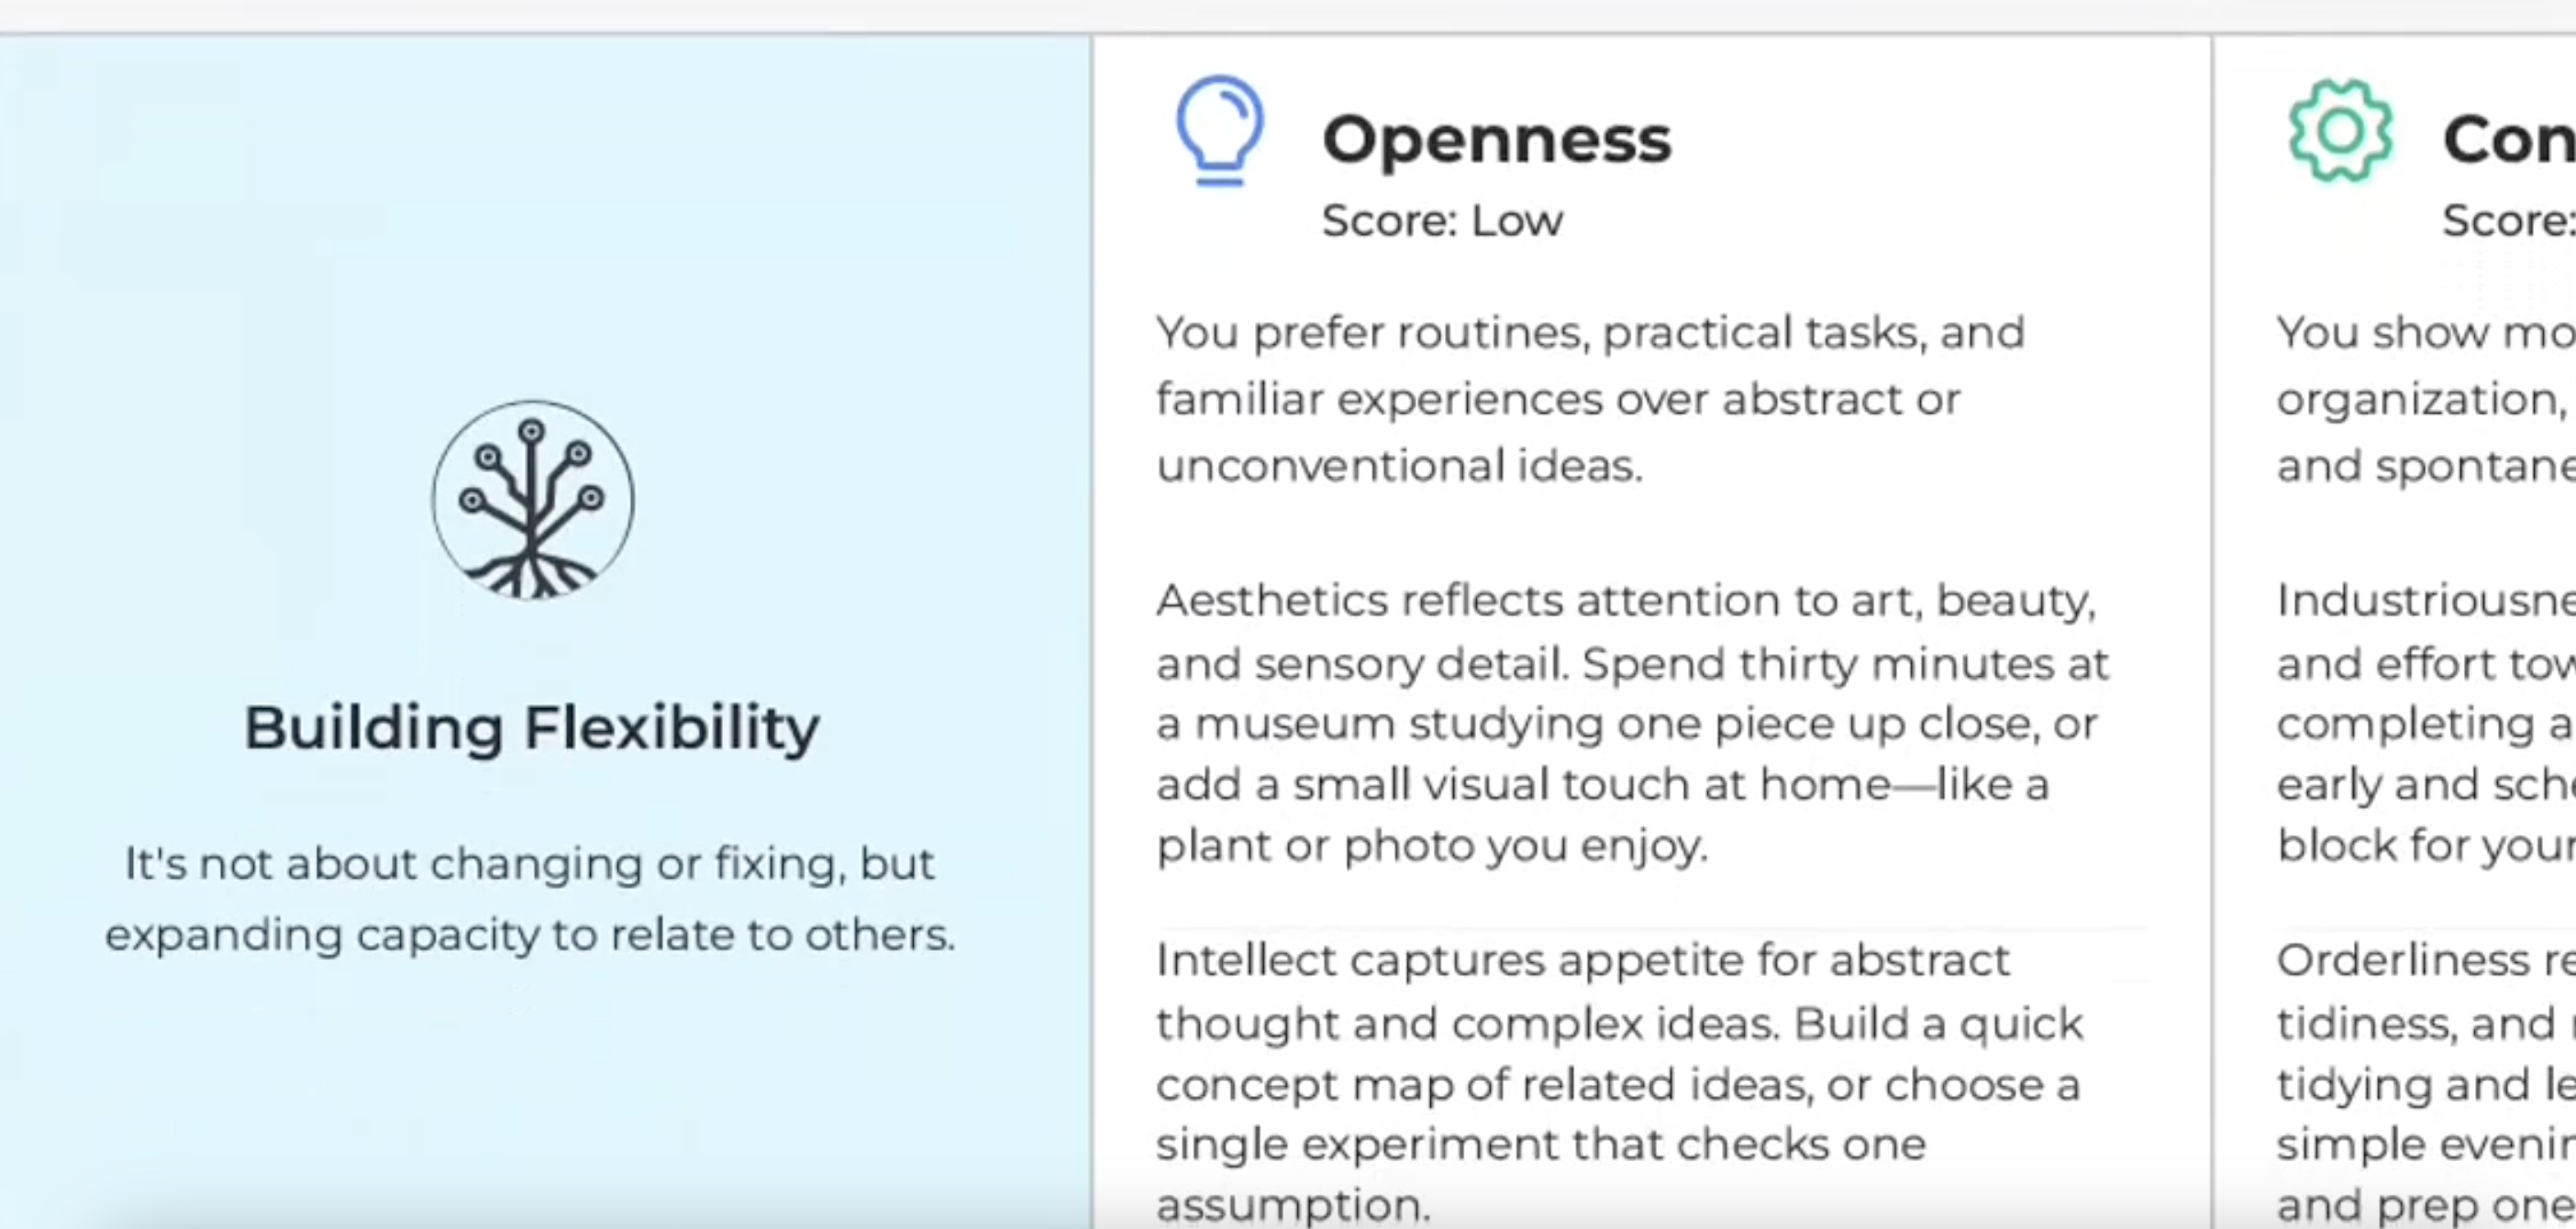Click the word "Intellect" in the Openness card

[x=1246, y=961]
